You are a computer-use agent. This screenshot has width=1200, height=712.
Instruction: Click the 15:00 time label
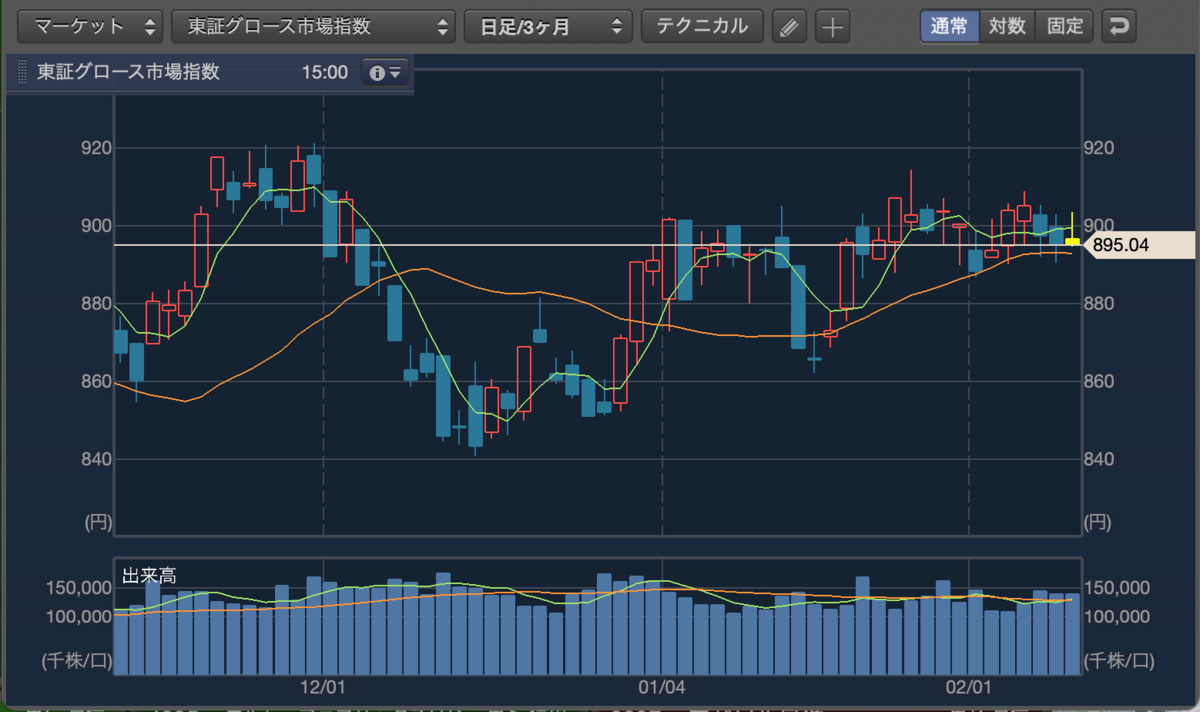[x=324, y=73]
